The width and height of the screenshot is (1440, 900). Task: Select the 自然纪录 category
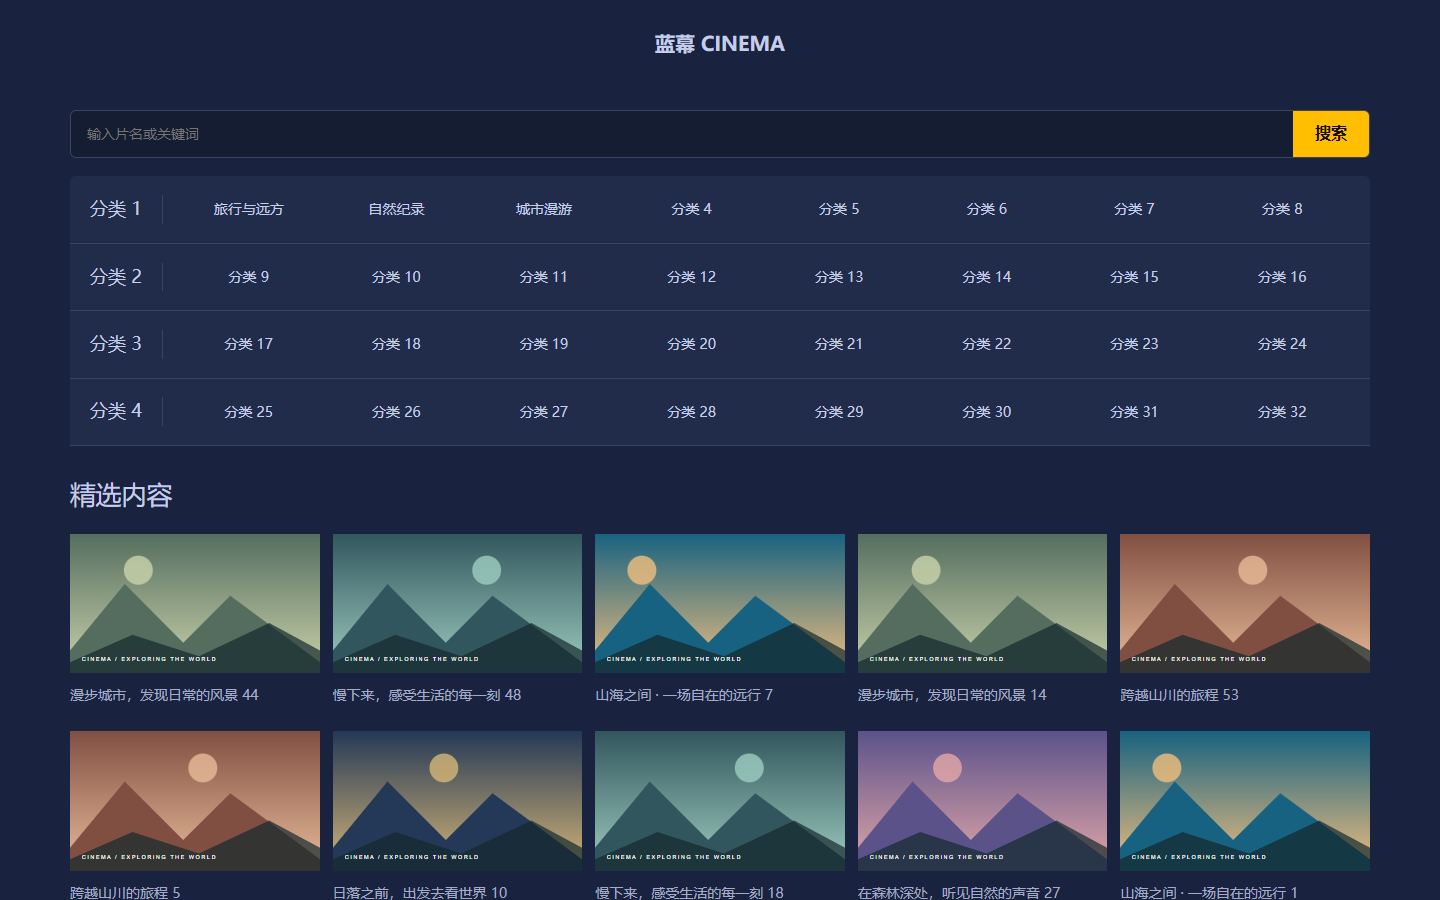pos(396,209)
